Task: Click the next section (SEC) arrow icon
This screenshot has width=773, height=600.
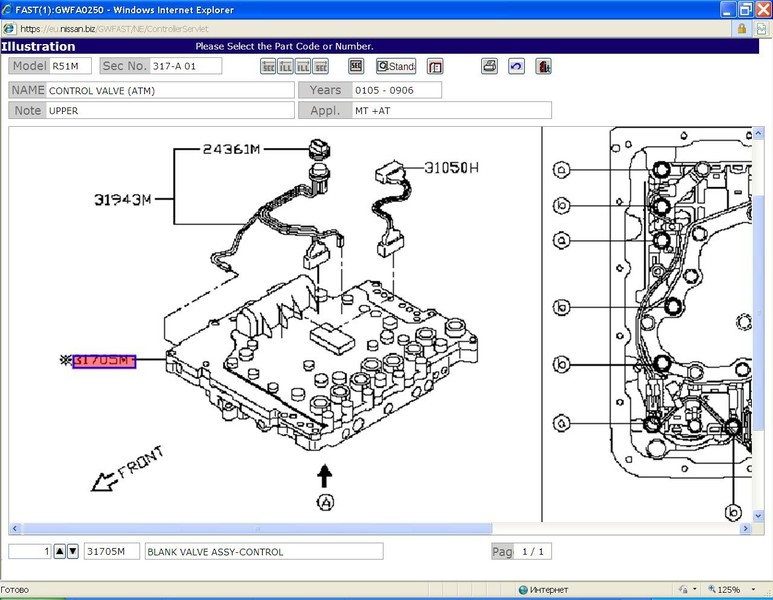Action: click(x=320, y=67)
